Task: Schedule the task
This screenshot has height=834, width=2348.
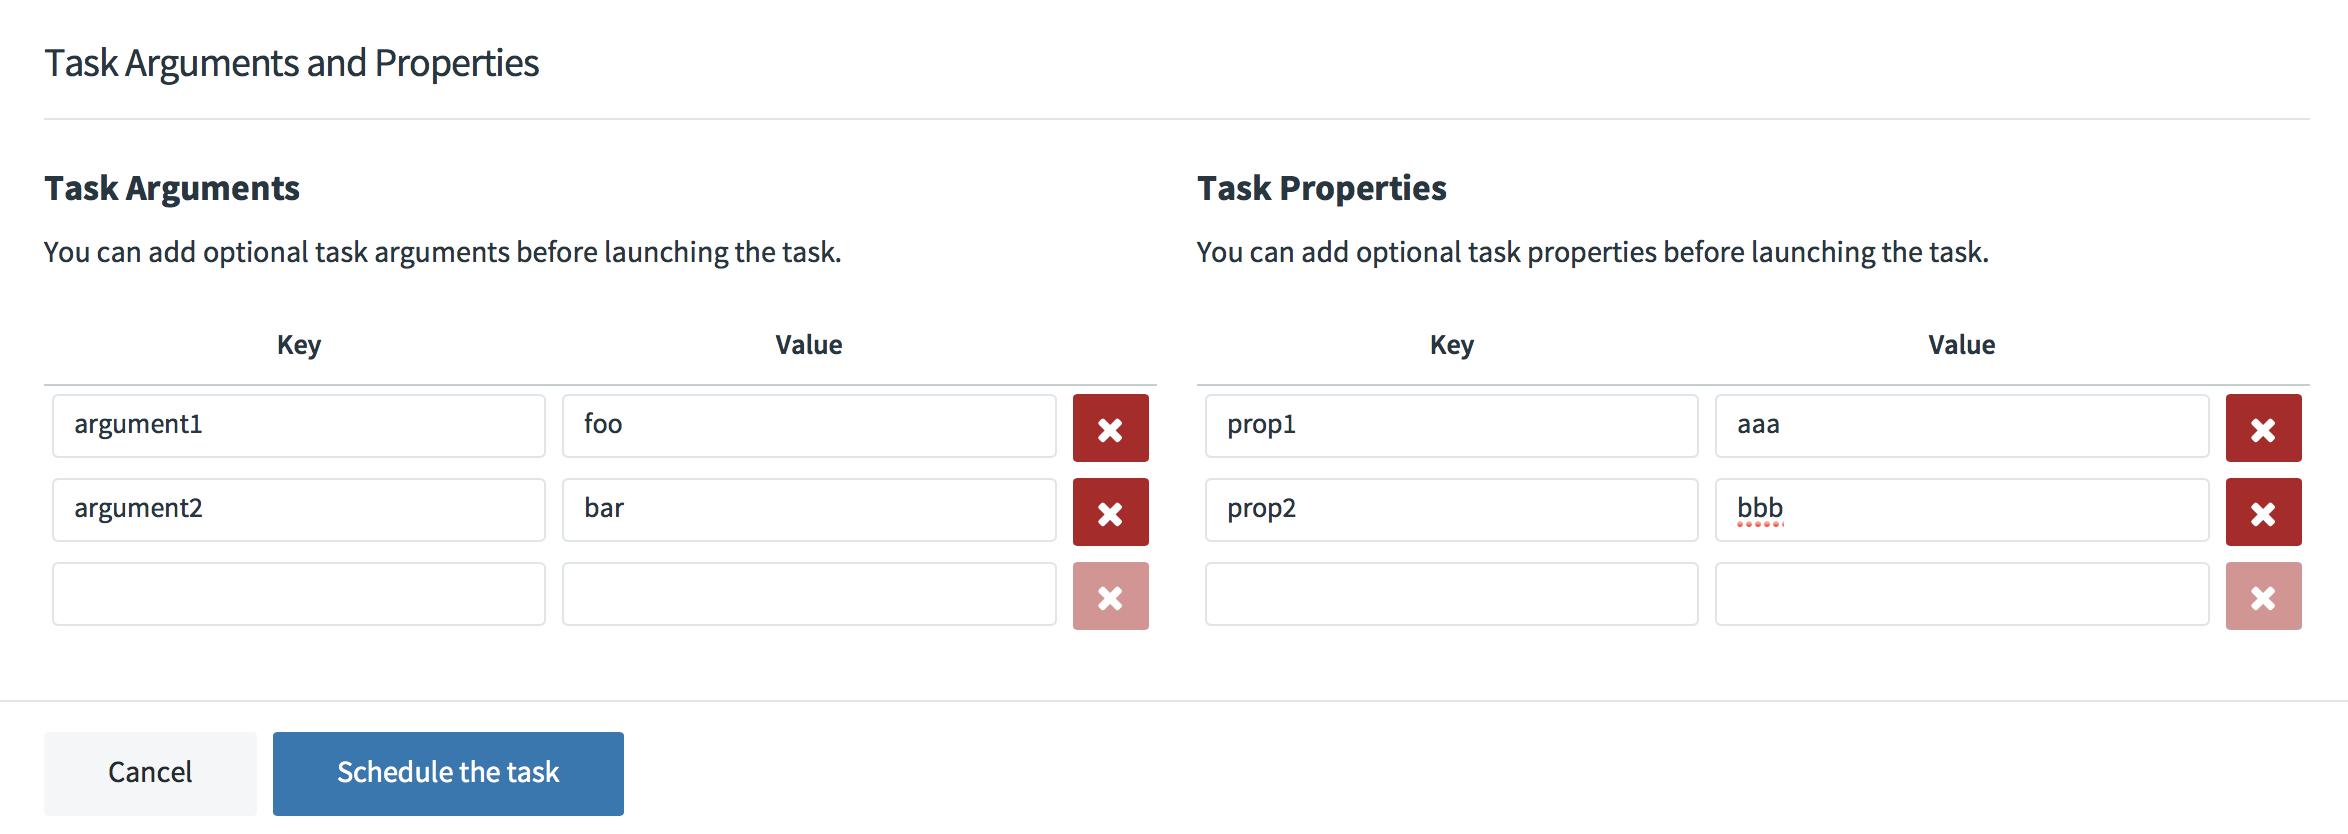Action: click(x=448, y=773)
